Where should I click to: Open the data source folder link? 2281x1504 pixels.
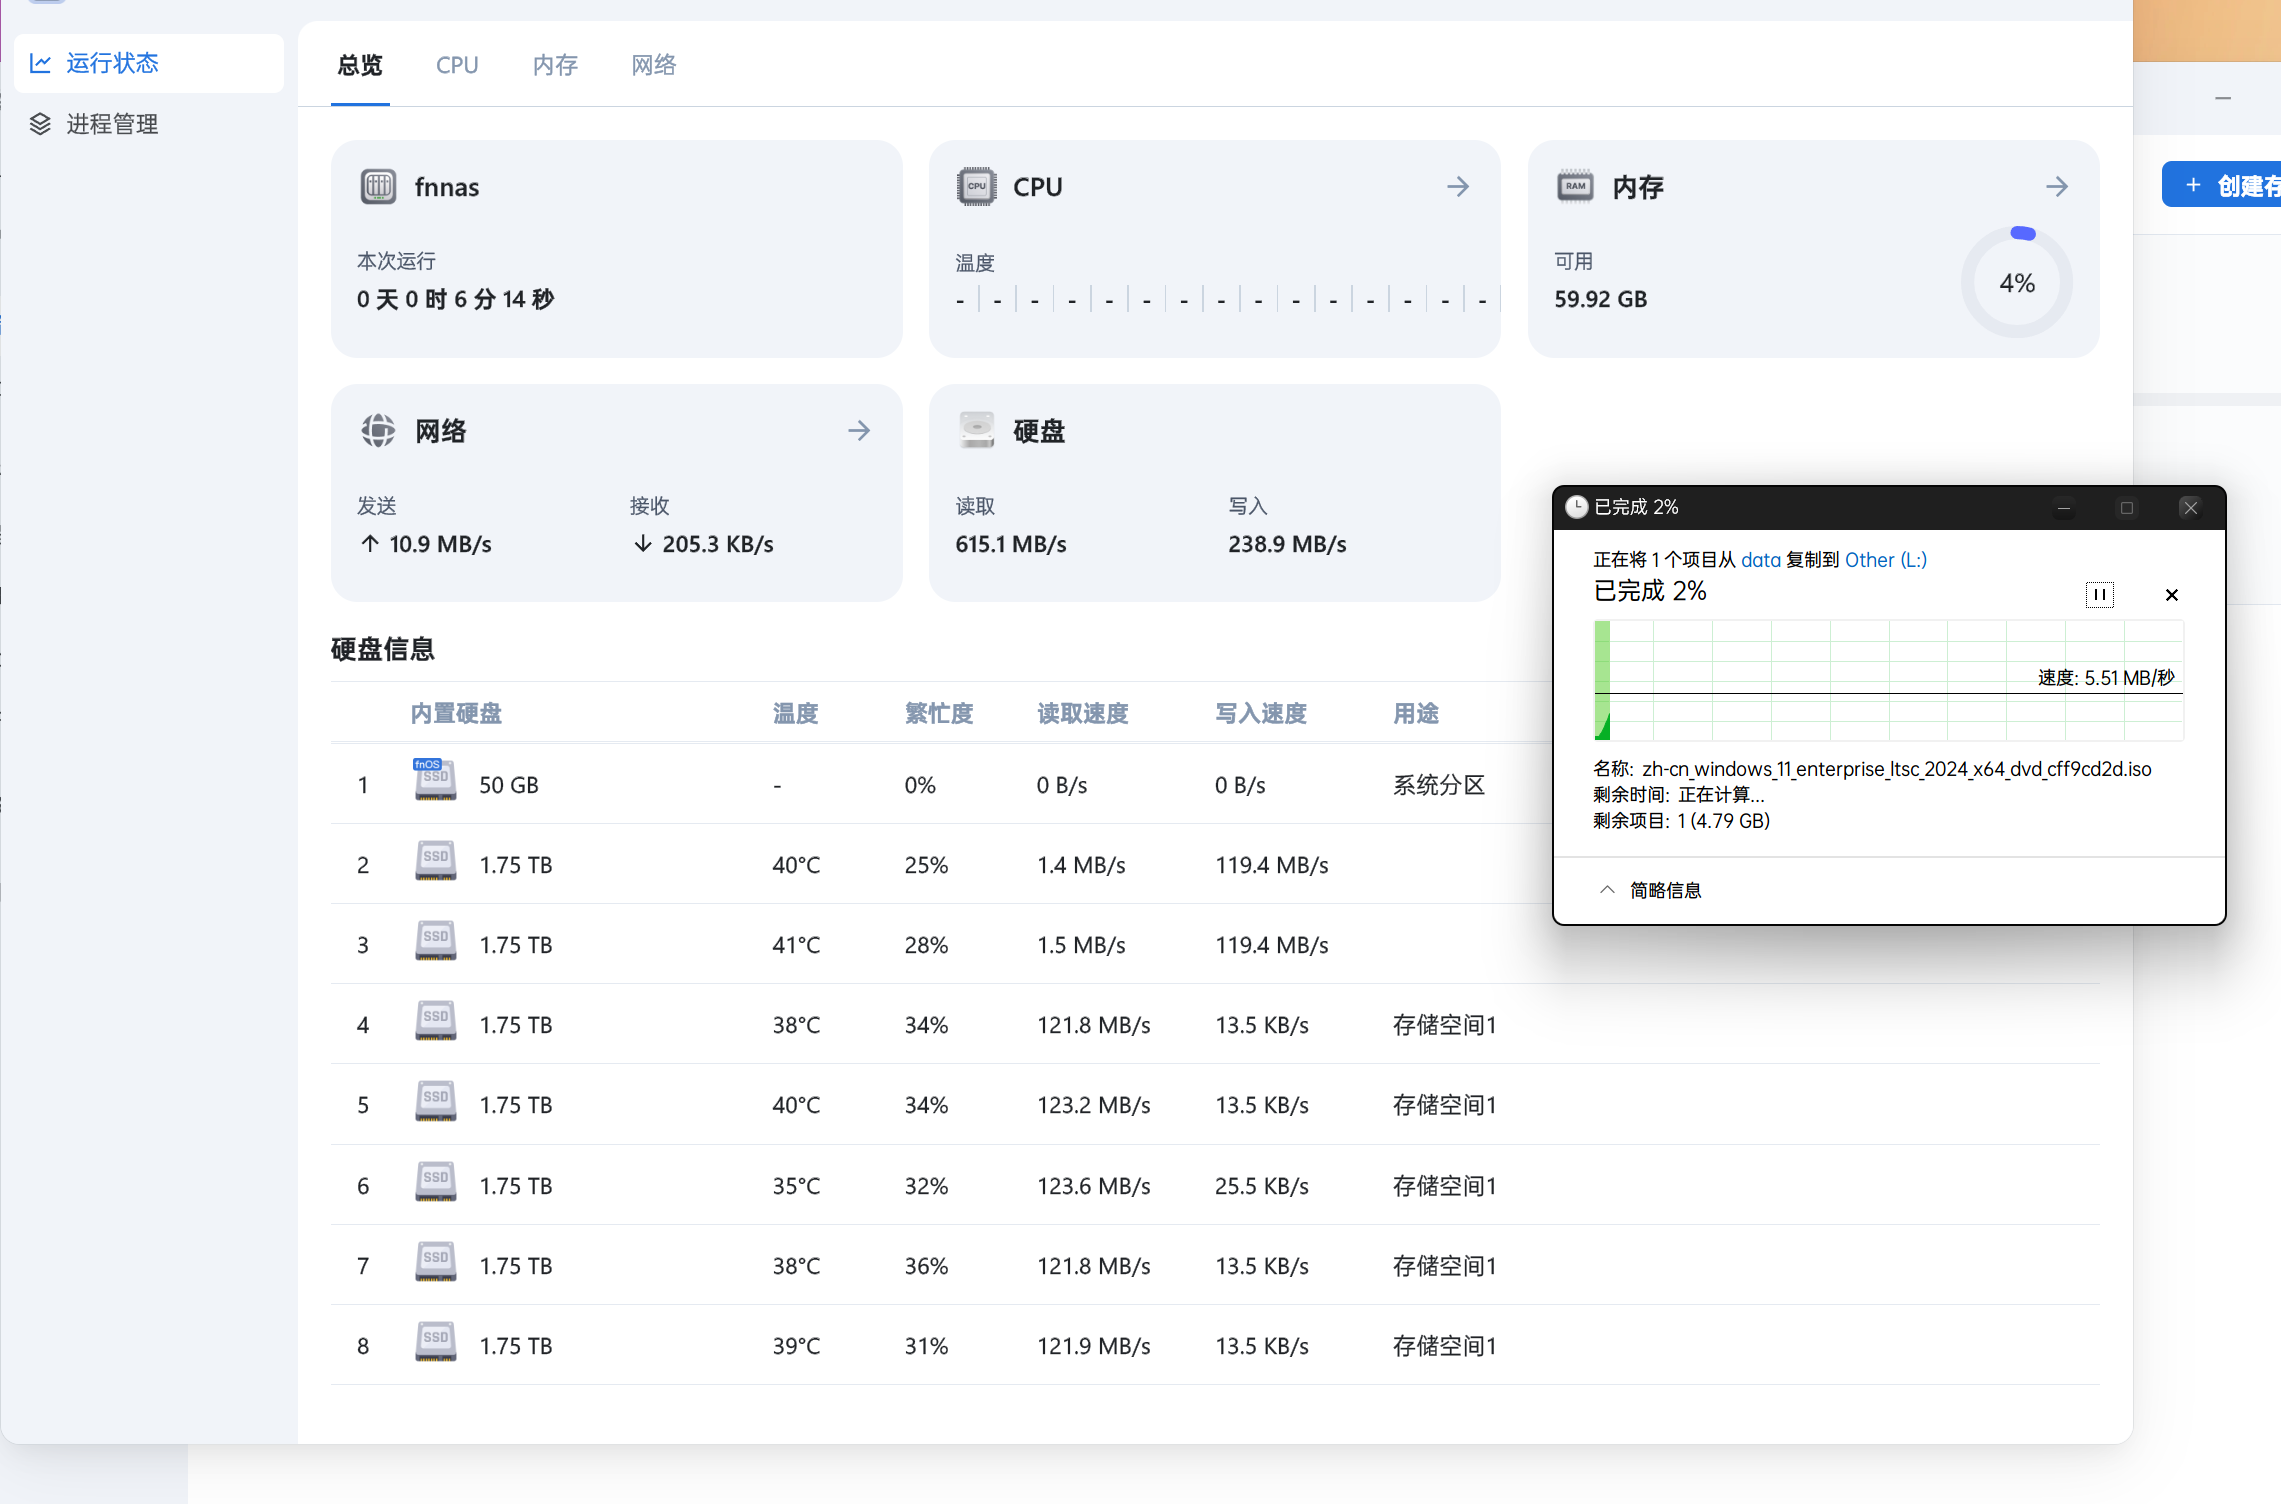1761,560
